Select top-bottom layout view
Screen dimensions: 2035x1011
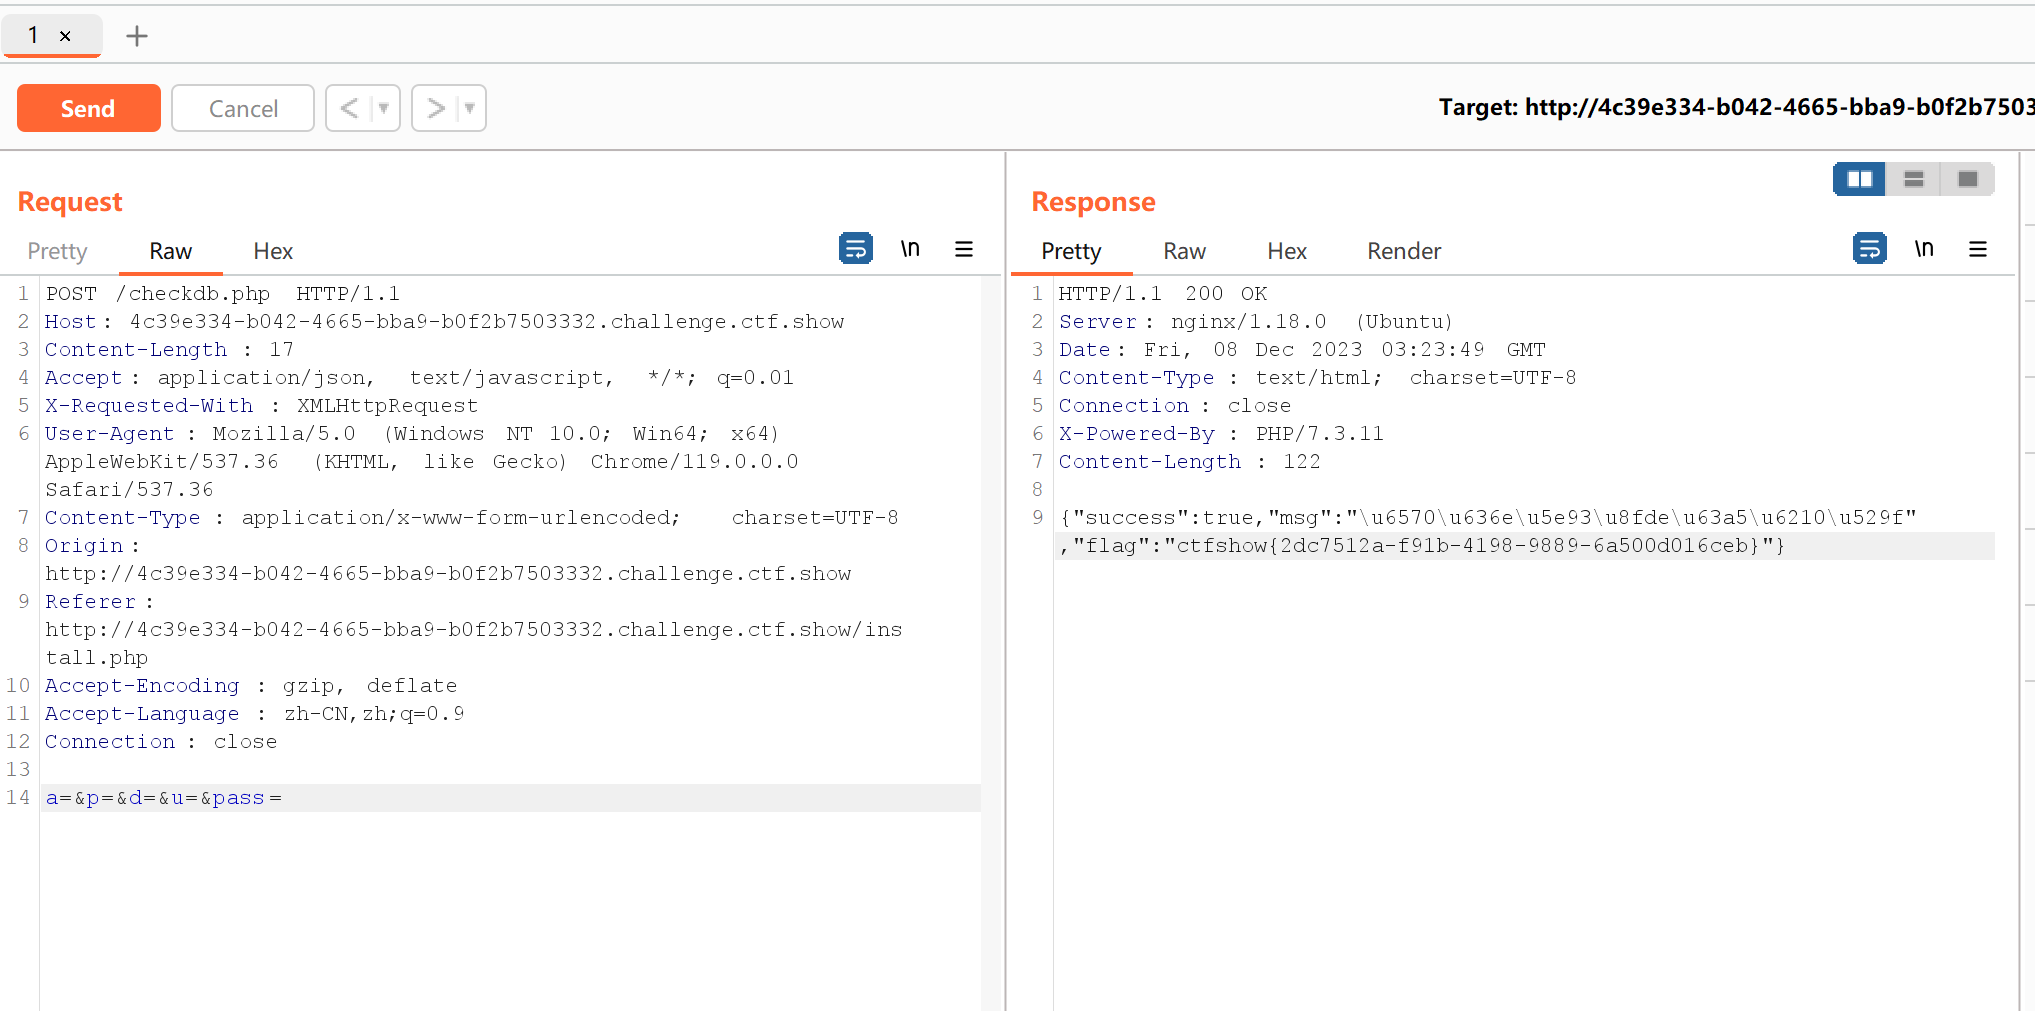pyautogui.click(x=1914, y=179)
